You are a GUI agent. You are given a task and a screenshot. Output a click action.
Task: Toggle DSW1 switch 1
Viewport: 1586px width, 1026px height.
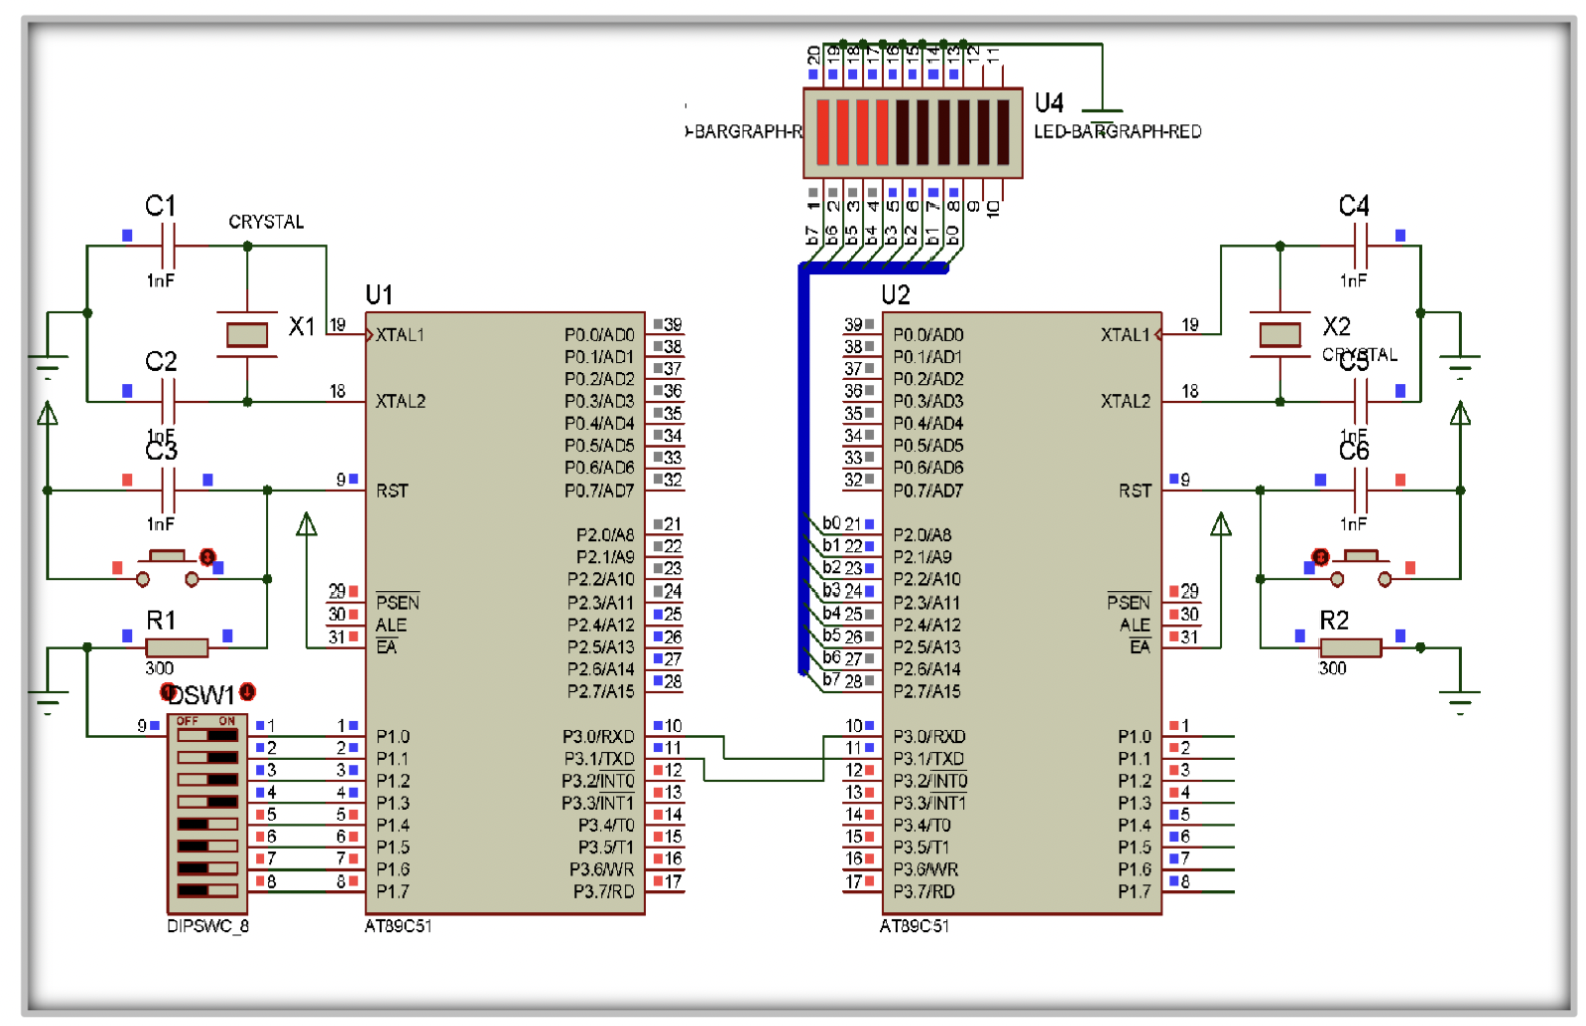click(x=208, y=735)
